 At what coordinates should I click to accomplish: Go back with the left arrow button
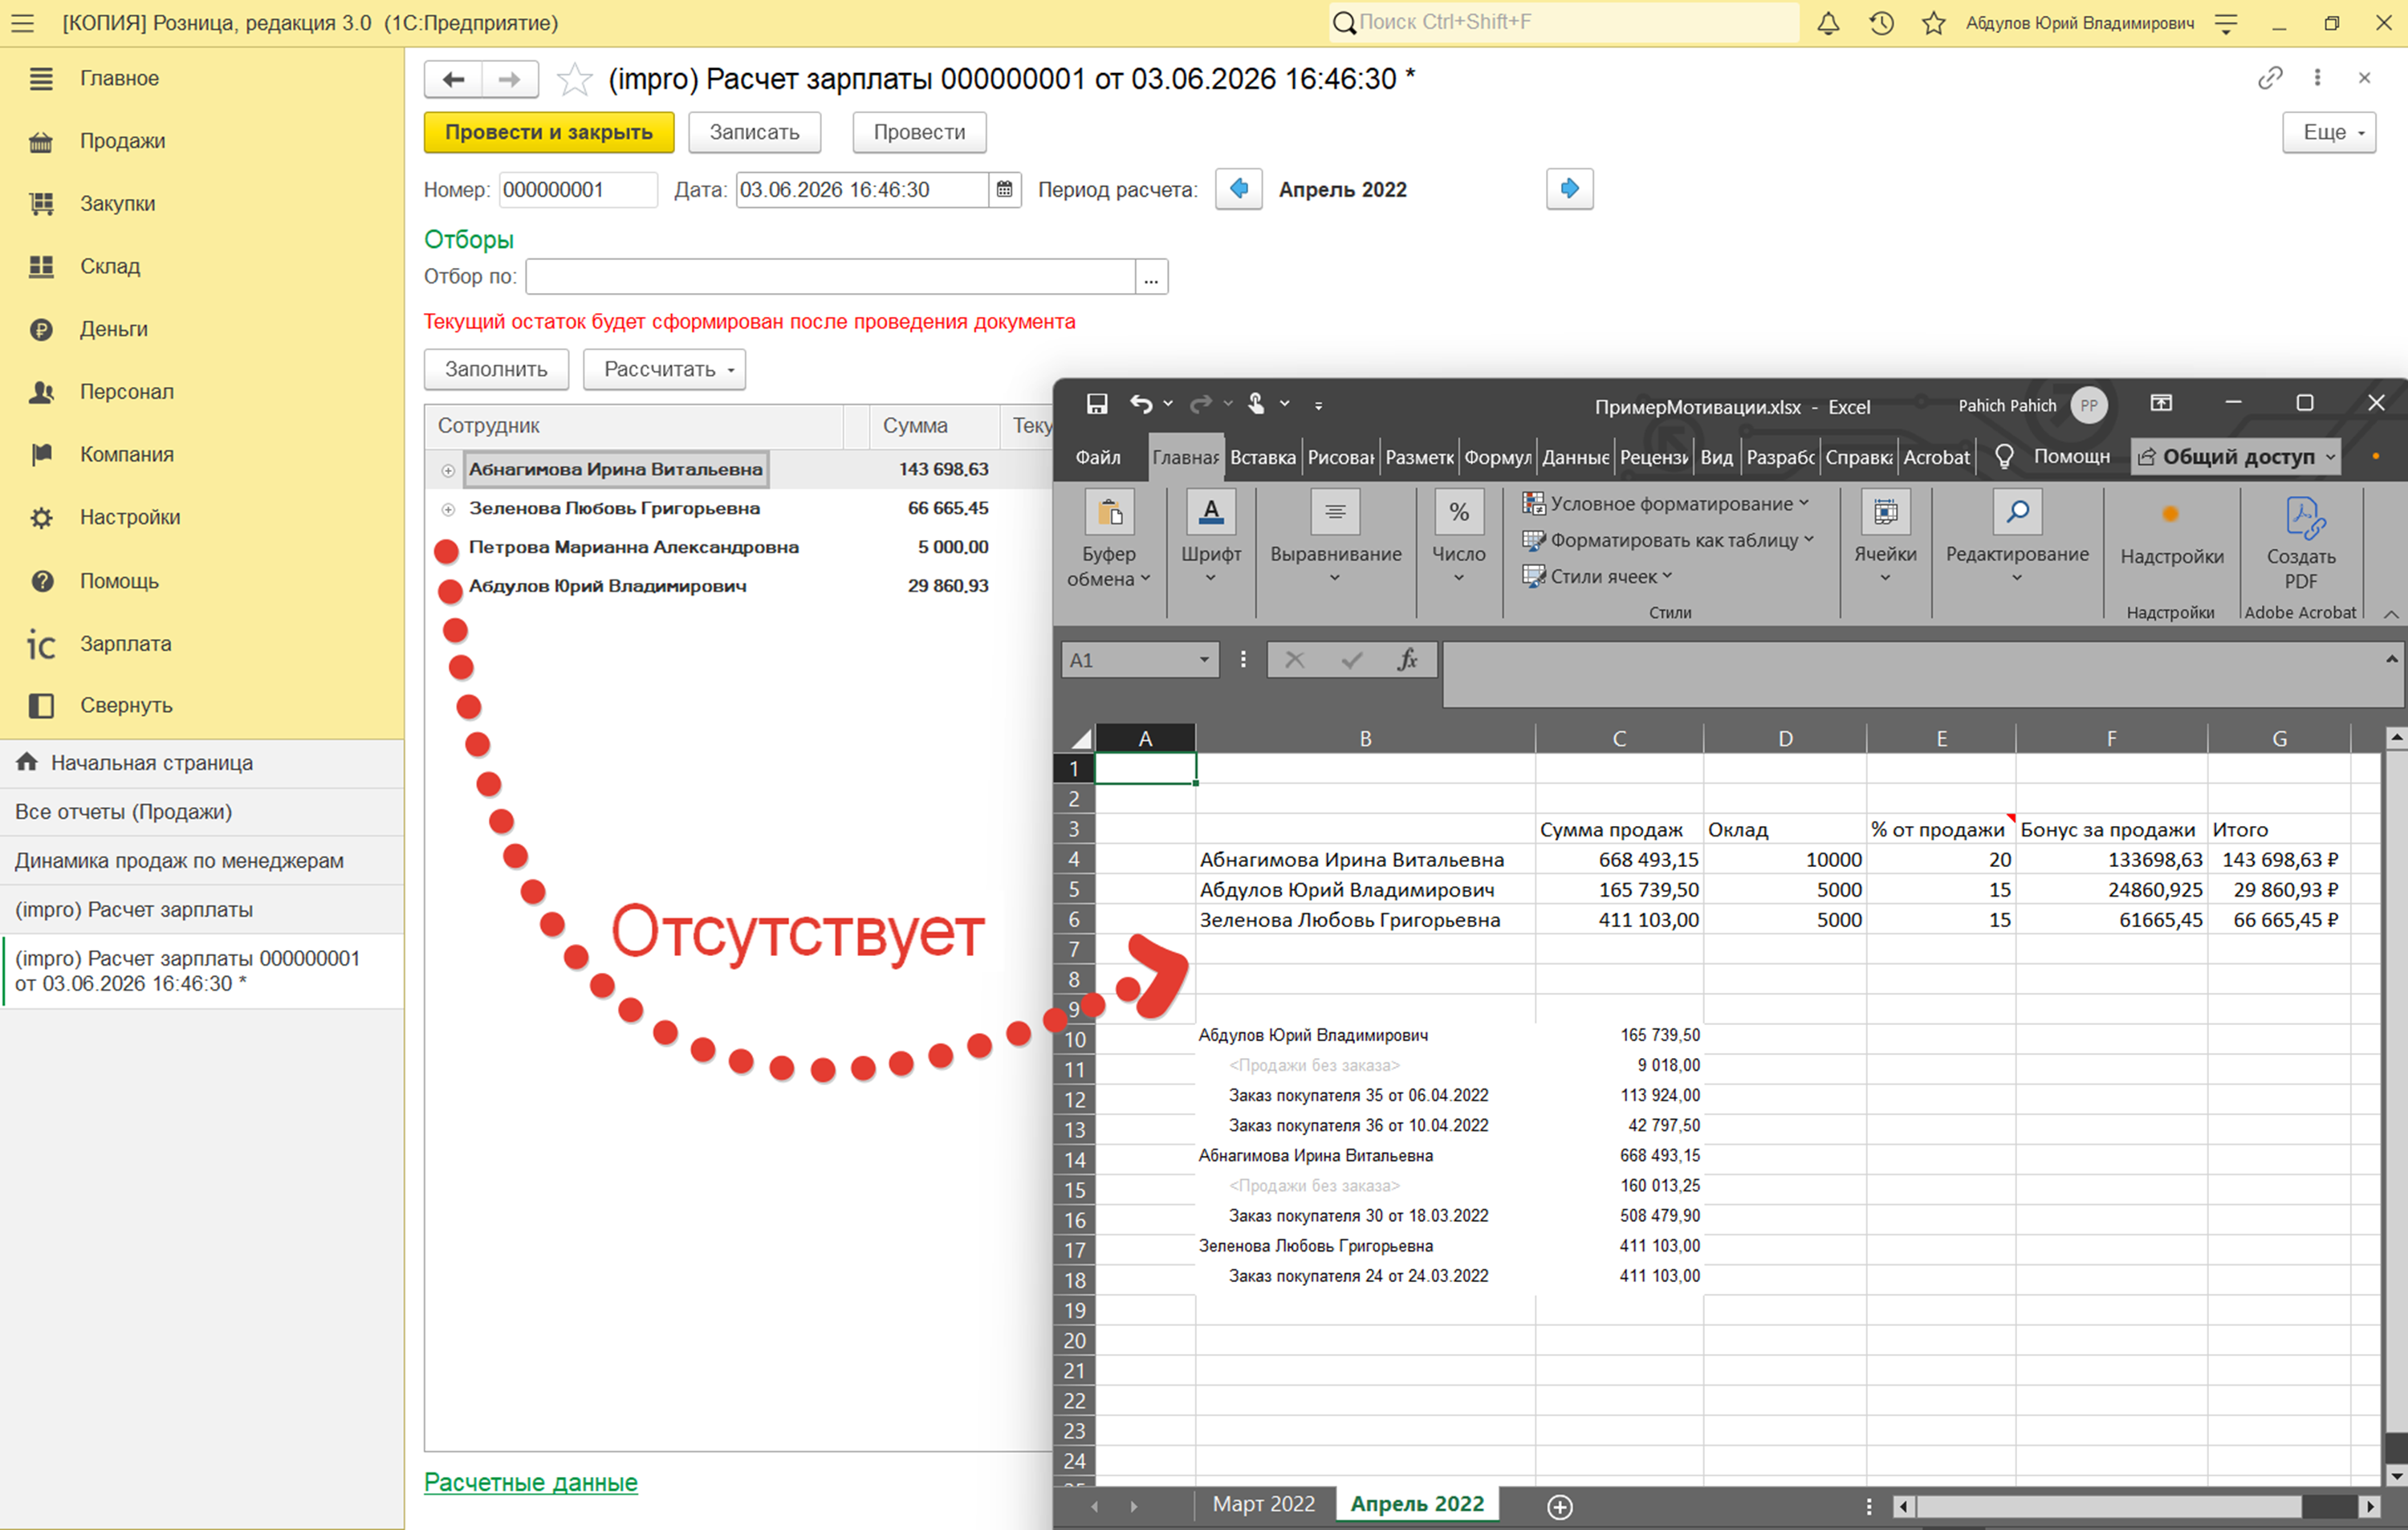point(454,79)
